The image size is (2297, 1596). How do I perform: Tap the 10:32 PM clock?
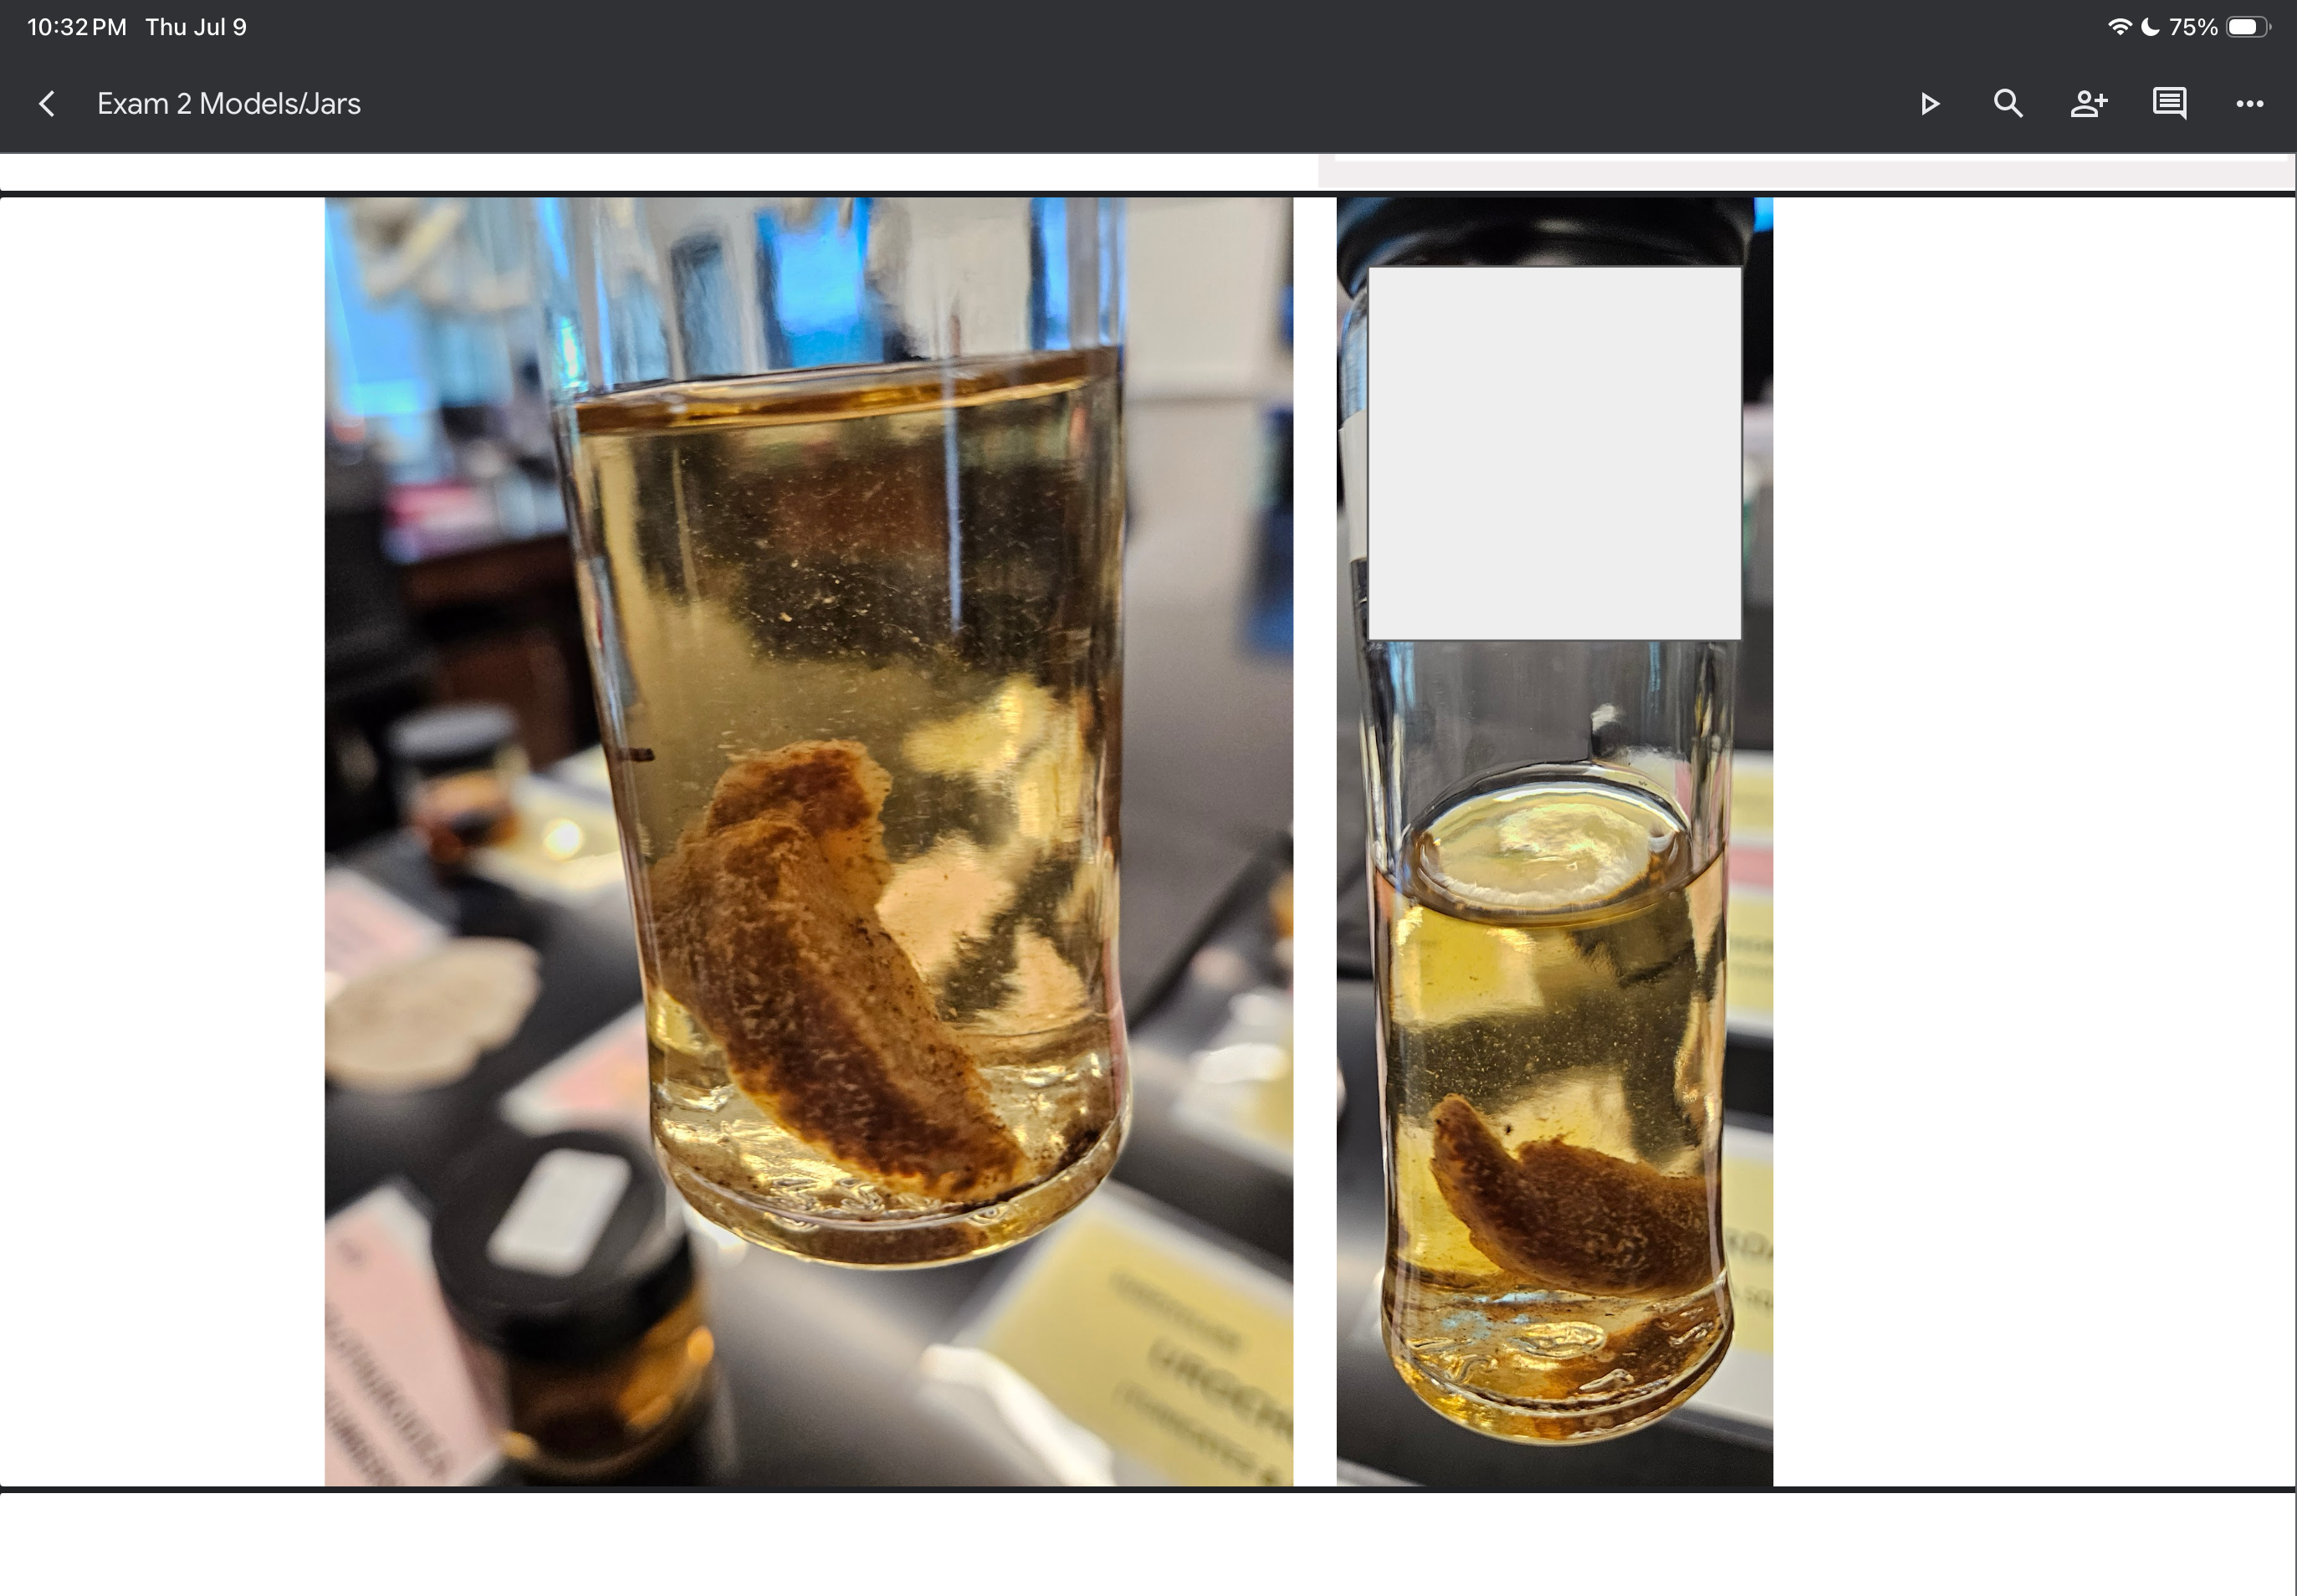(77, 27)
